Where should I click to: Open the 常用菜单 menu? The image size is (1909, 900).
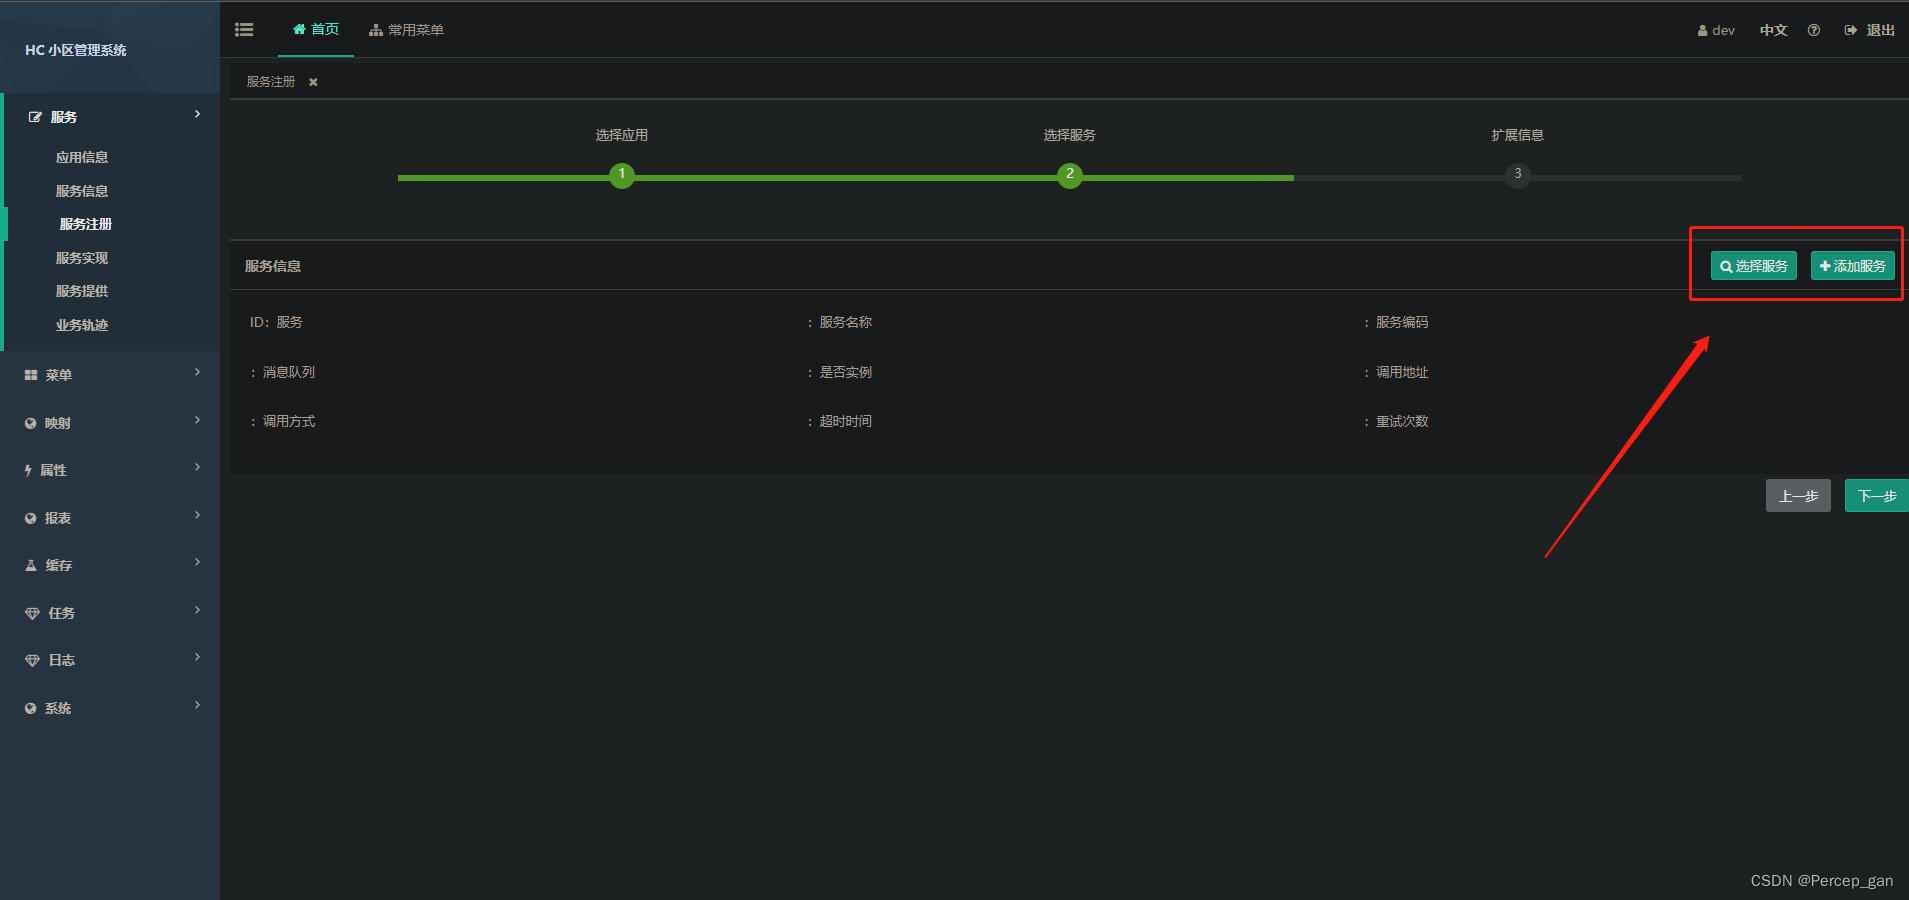tap(406, 30)
